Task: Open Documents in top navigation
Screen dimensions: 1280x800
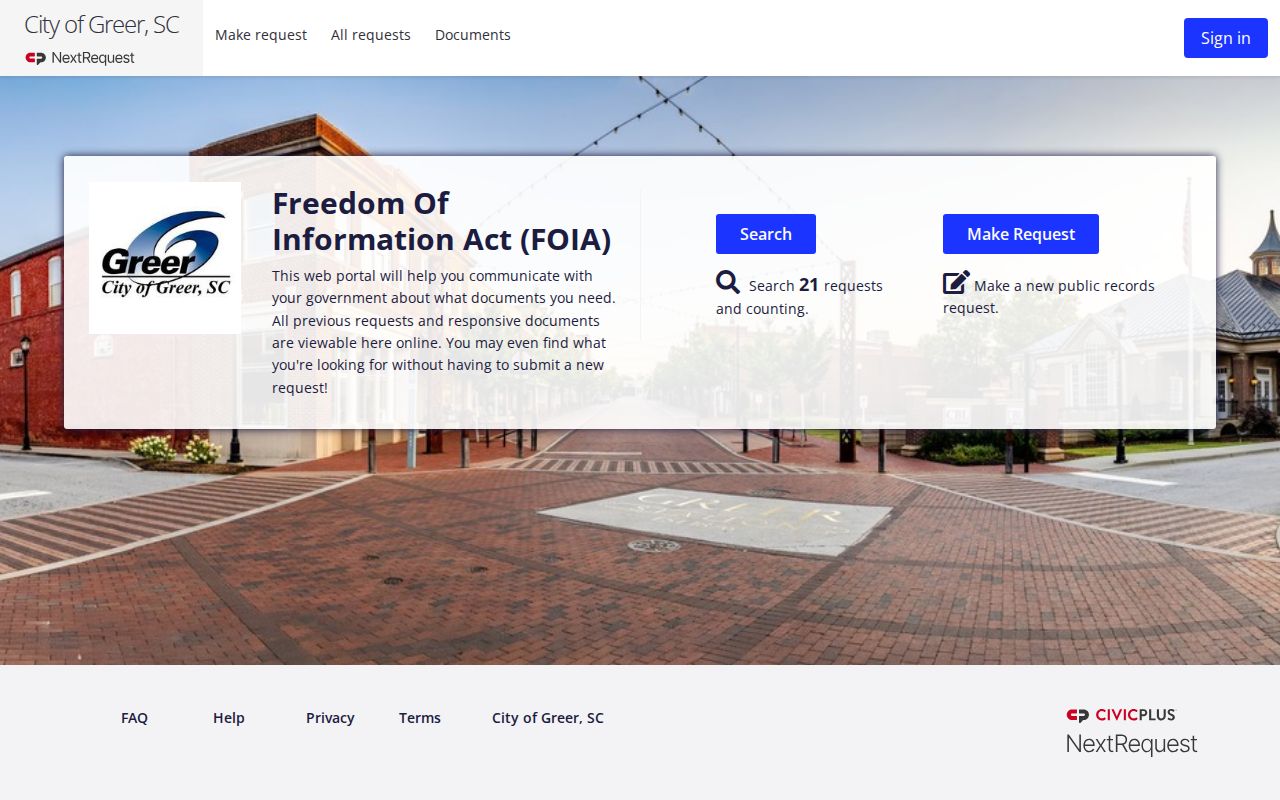Action: tap(473, 35)
